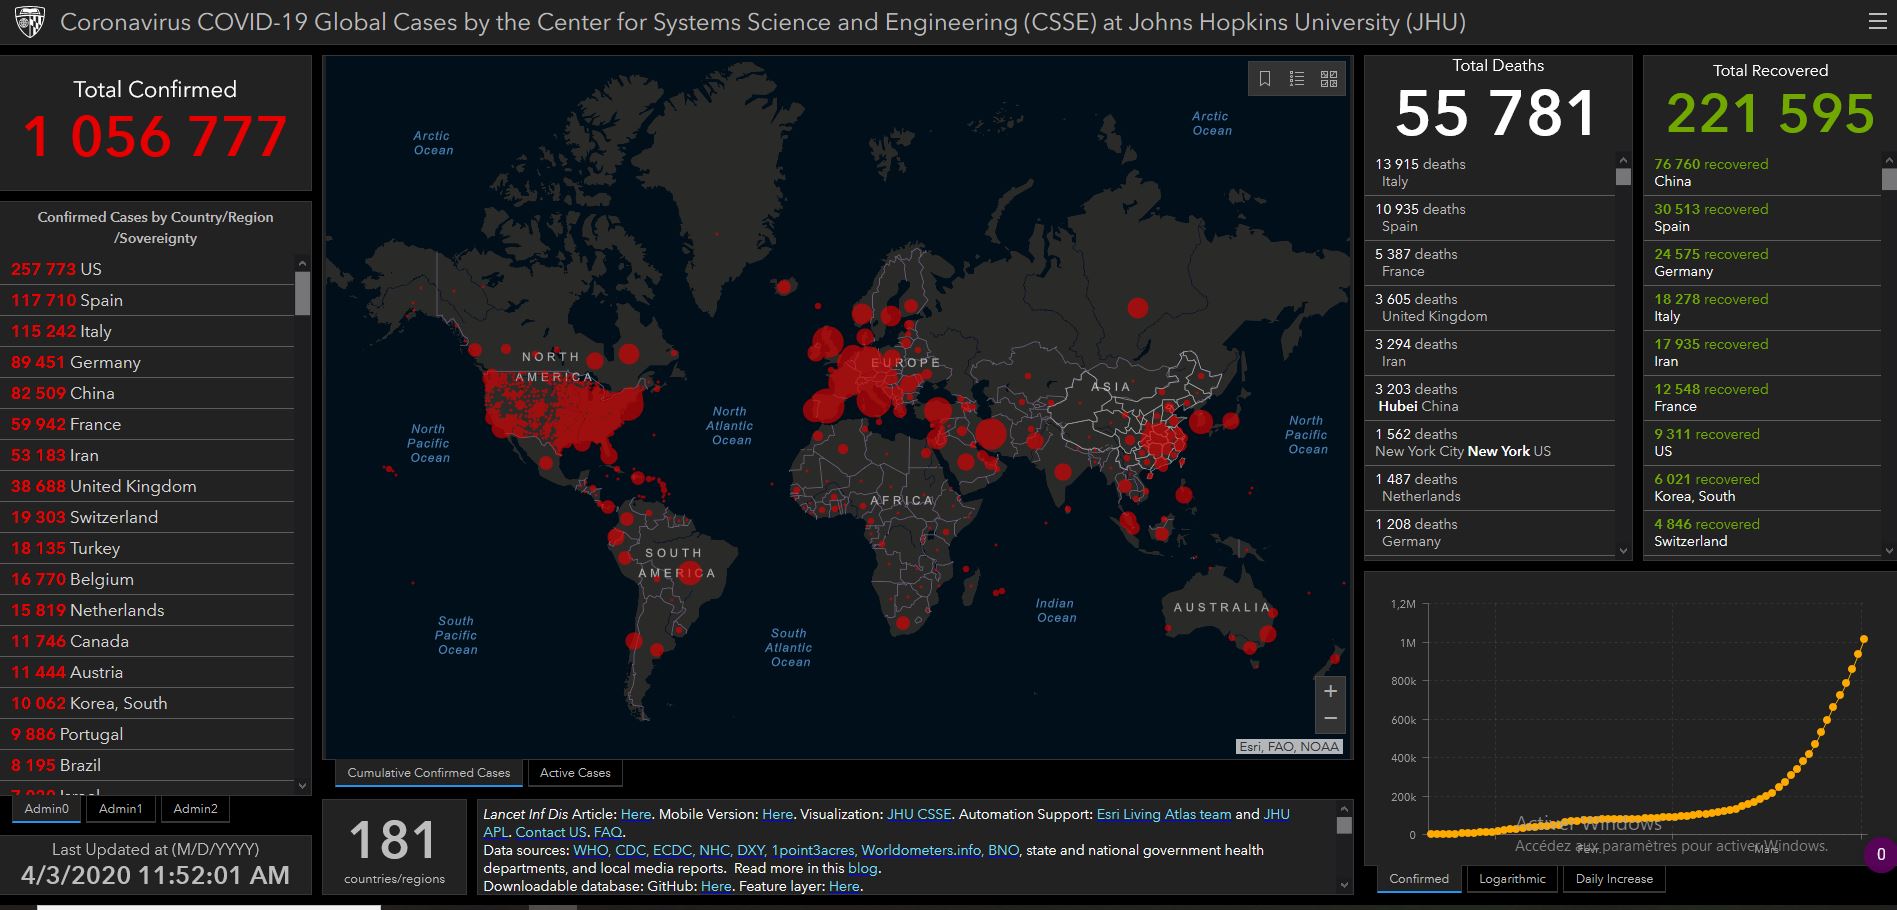Switch chart to Logarithmic view
The height and width of the screenshot is (910, 1897).
click(x=1512, y=879)
